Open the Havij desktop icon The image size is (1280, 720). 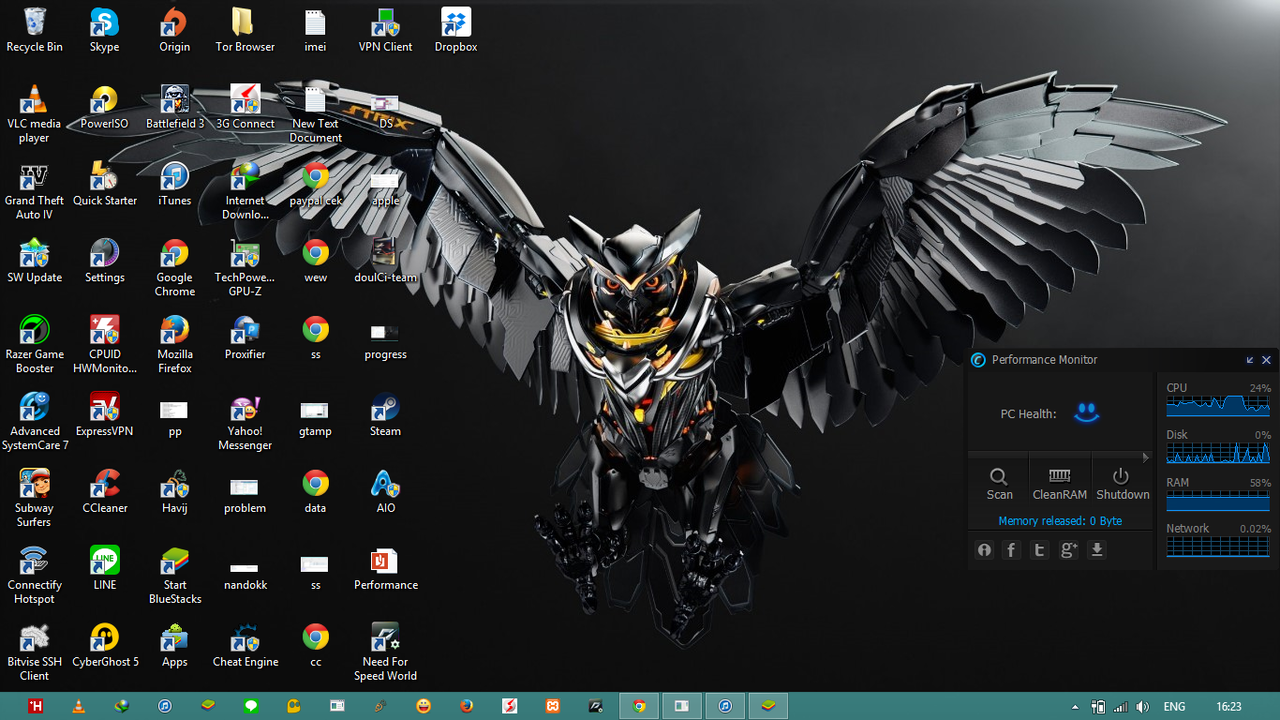point(174,492)
